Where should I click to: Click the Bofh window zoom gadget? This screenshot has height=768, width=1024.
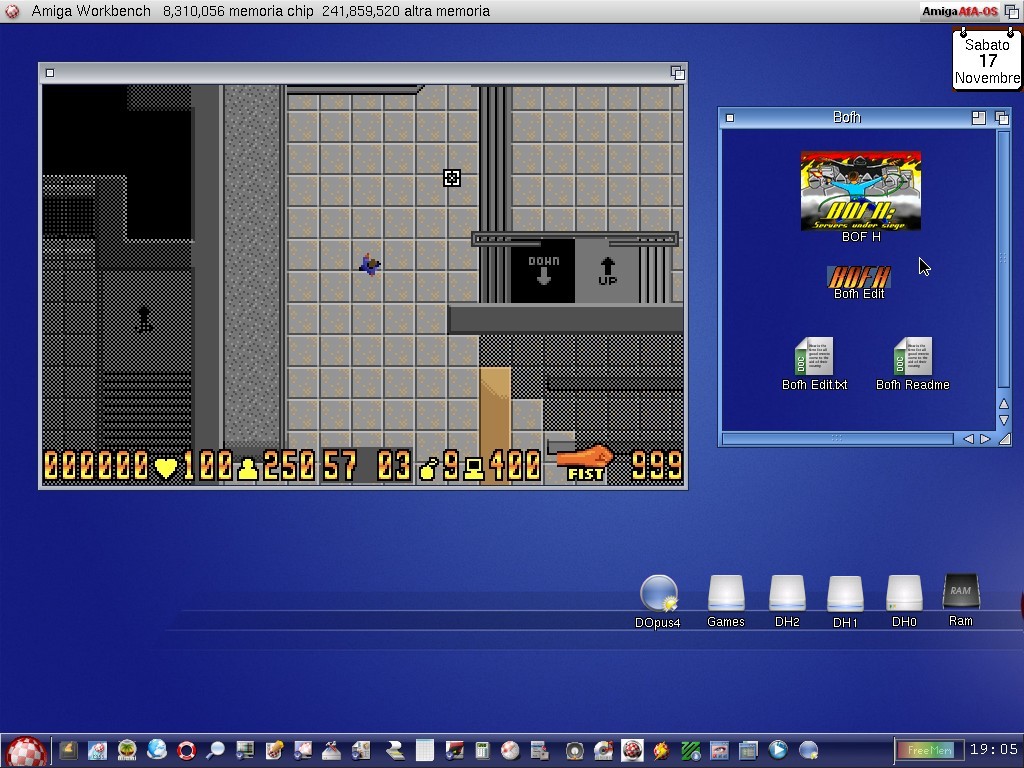978,118
